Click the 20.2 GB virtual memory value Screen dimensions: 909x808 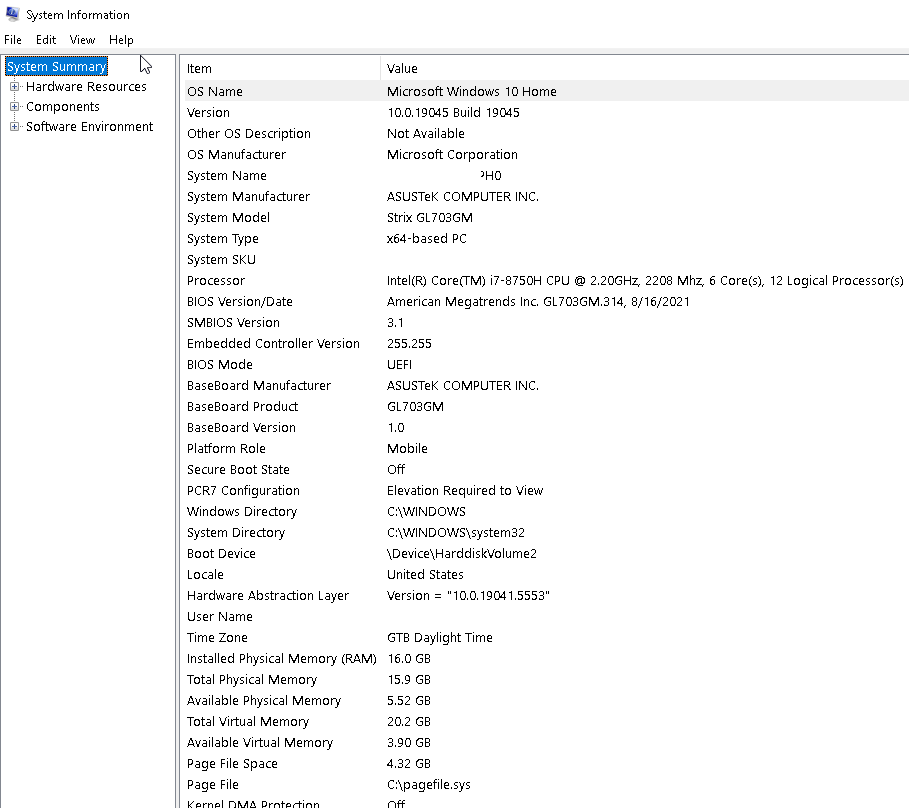click(x=409, y=722)
